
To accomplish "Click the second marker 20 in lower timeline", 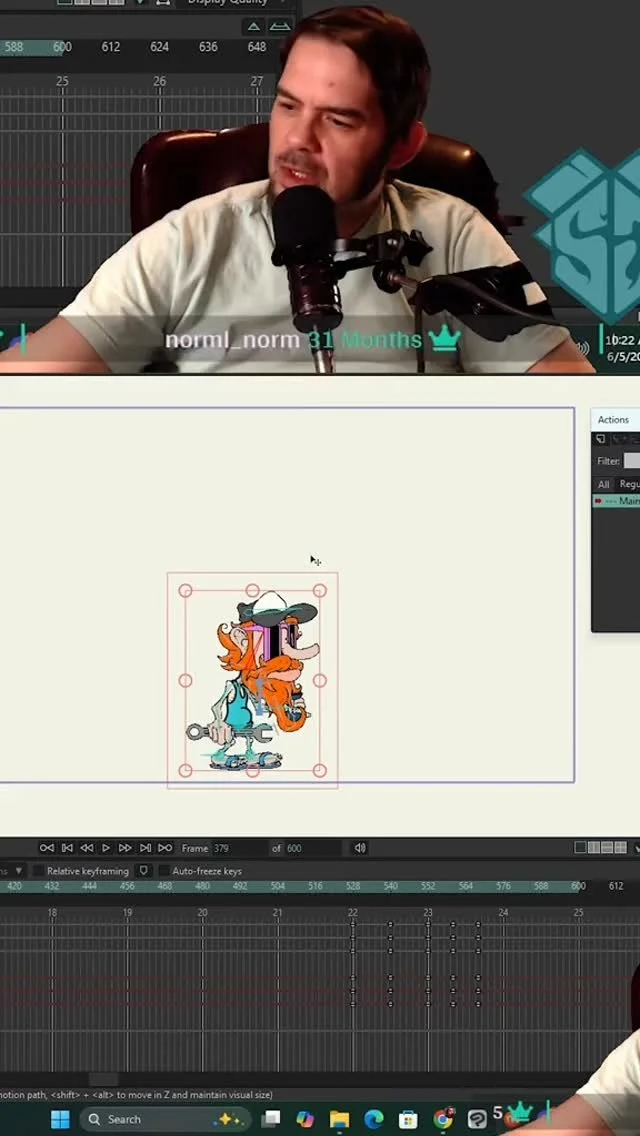I will point(202,913).
